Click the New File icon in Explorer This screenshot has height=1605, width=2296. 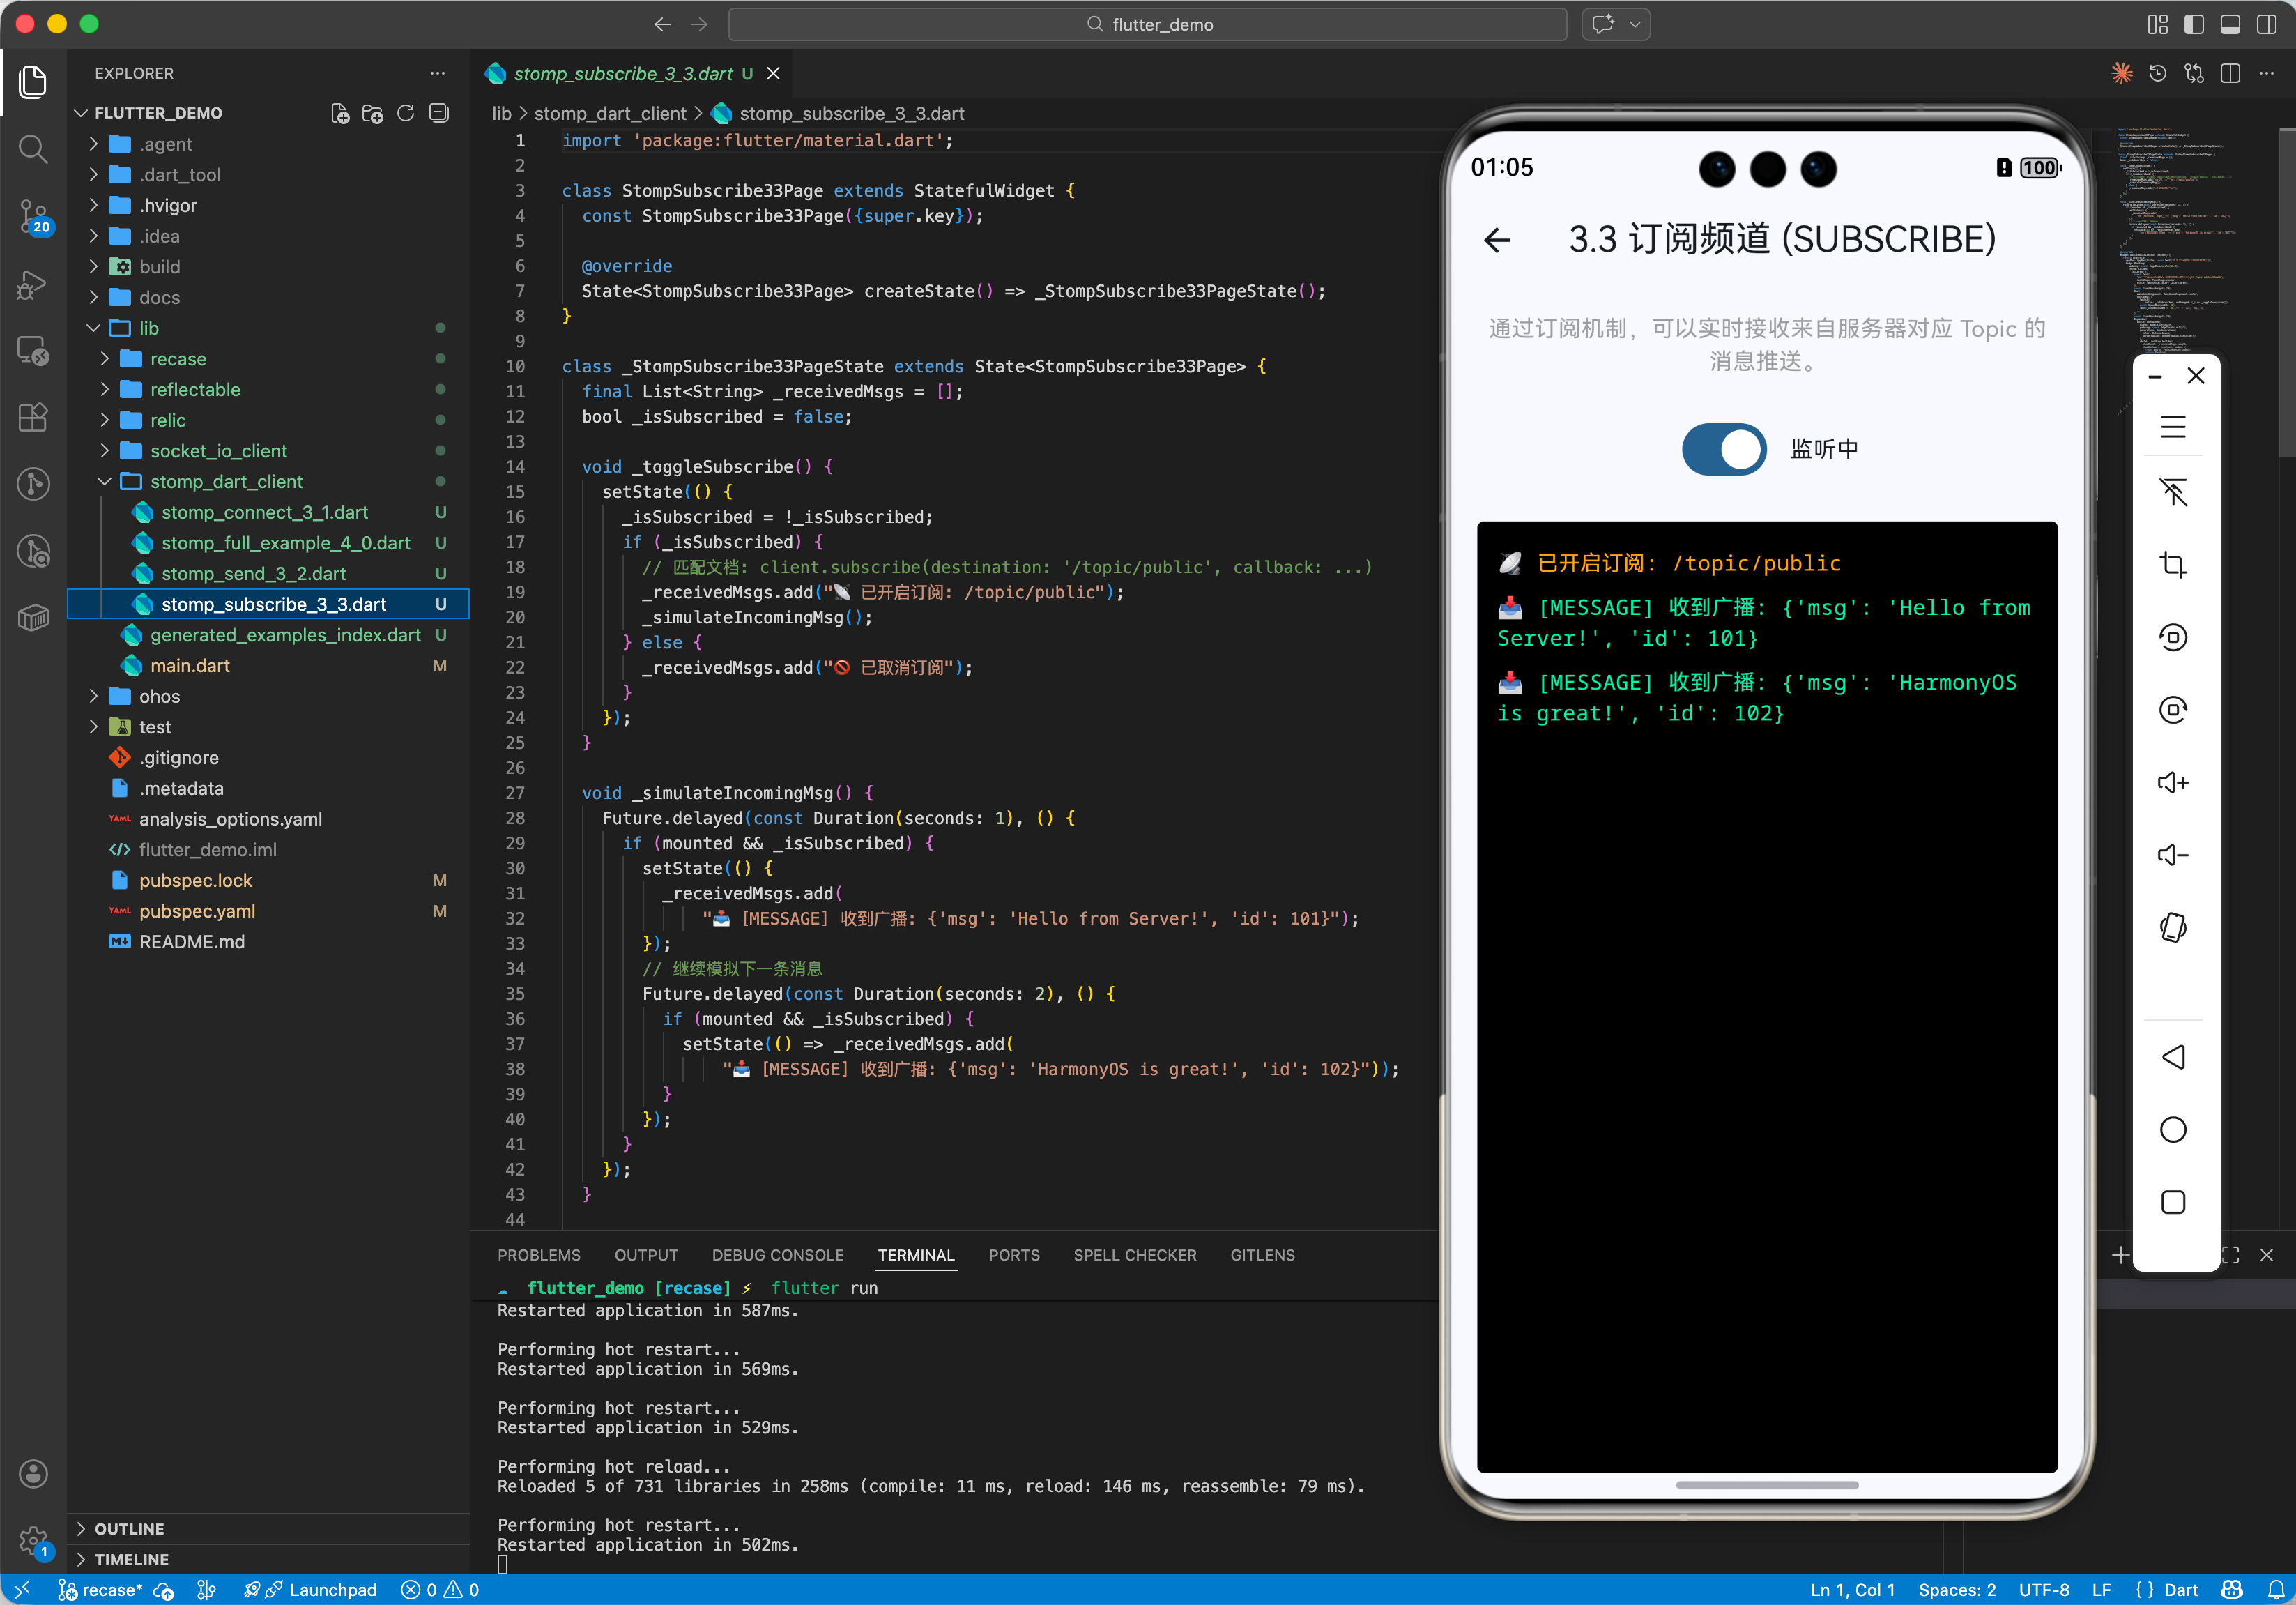pos(340,114)
